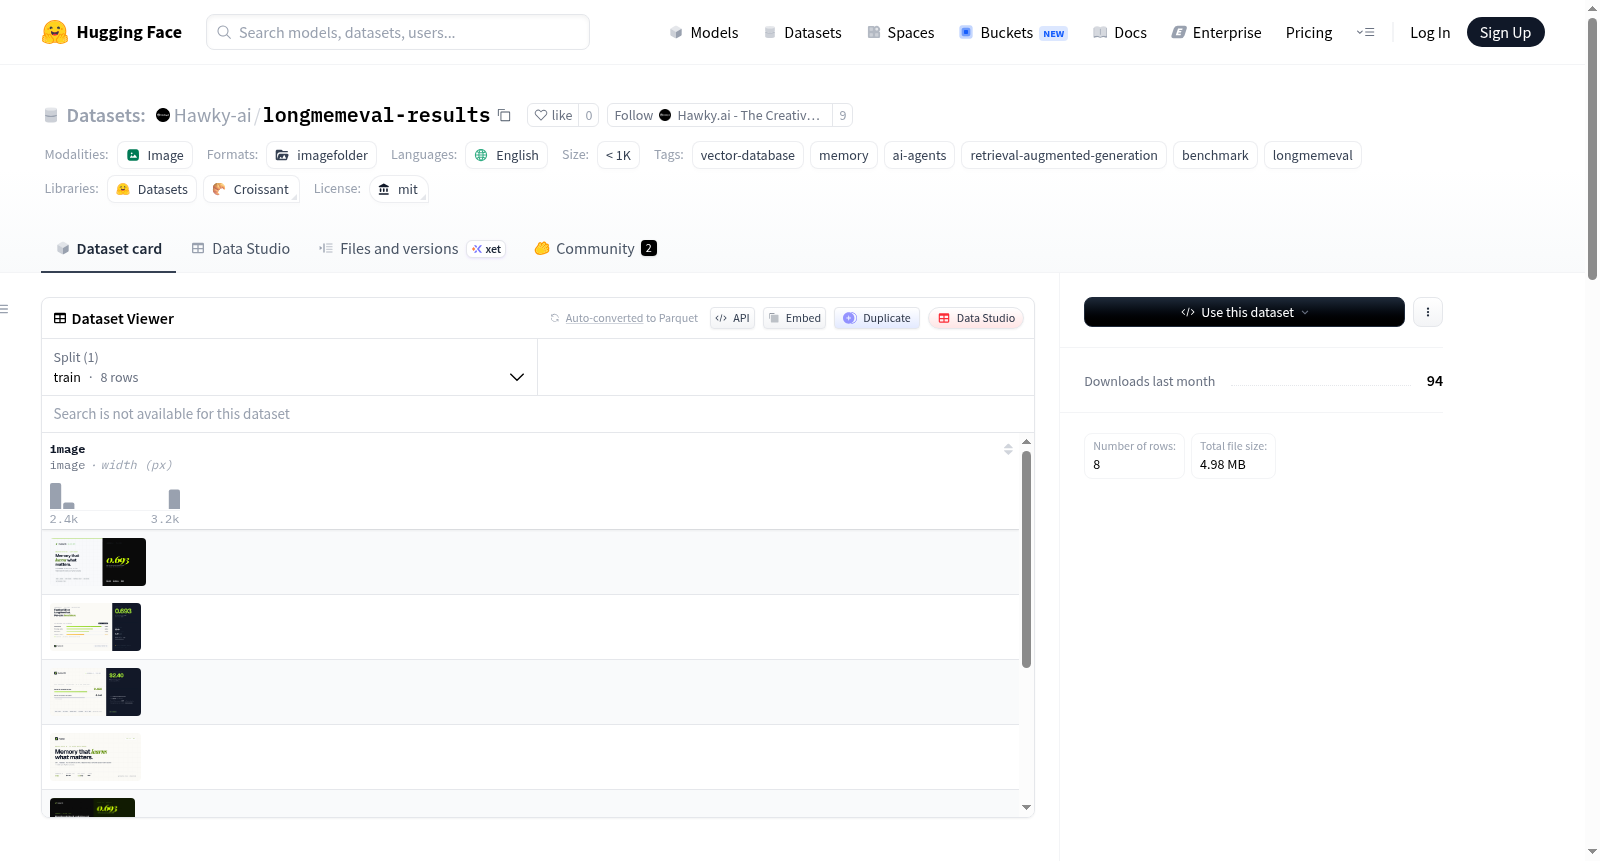The width and height of the screenshot is (1600, 861).
Task: Click the longmemeval-results dataset title
Action: (376, 115)
